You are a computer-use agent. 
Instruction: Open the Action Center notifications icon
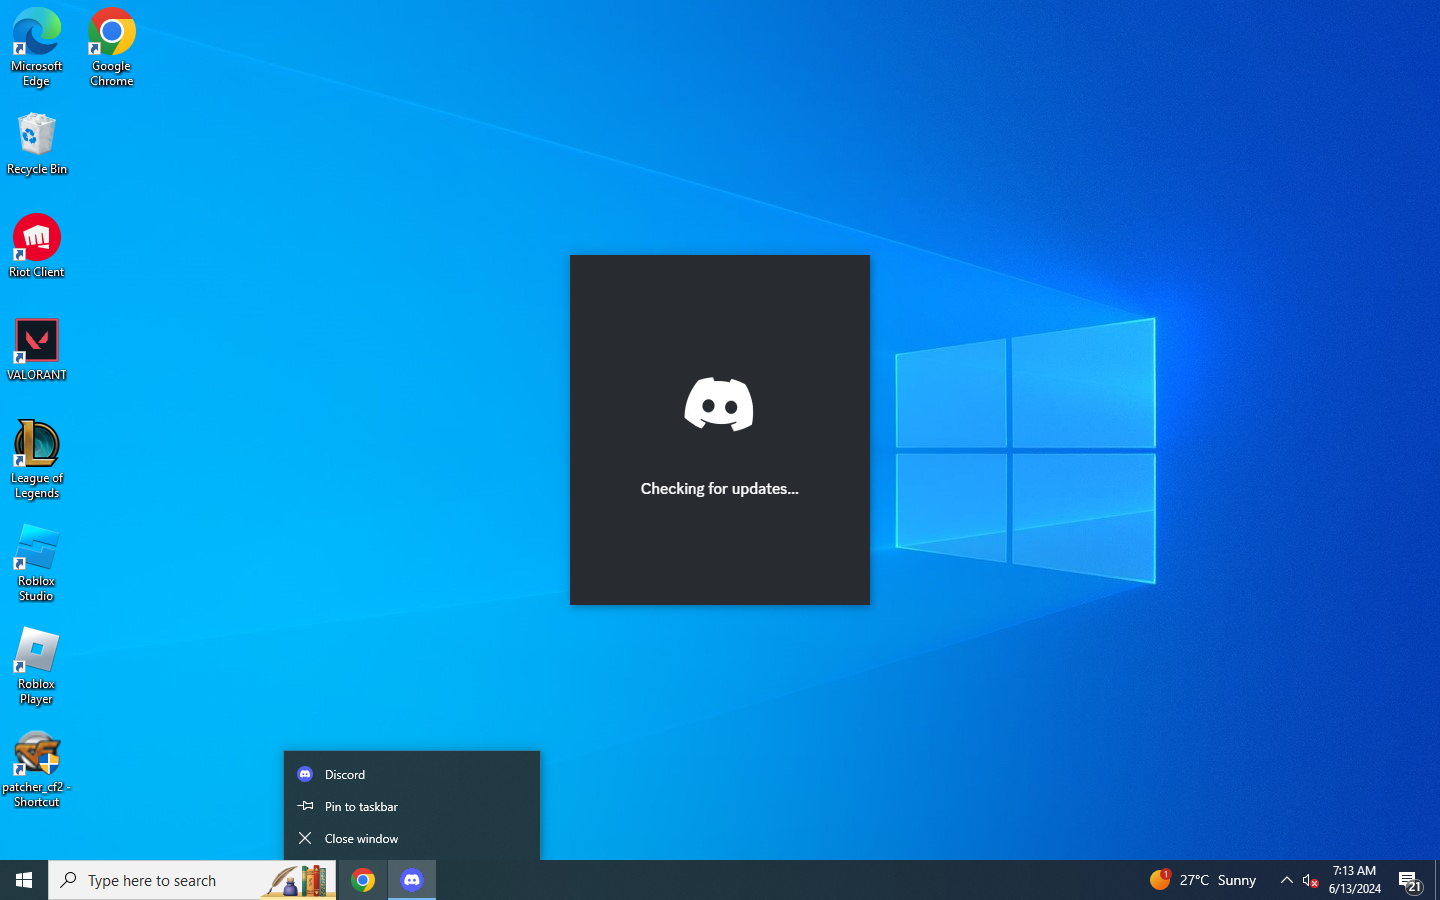[x=1410, y=880]
